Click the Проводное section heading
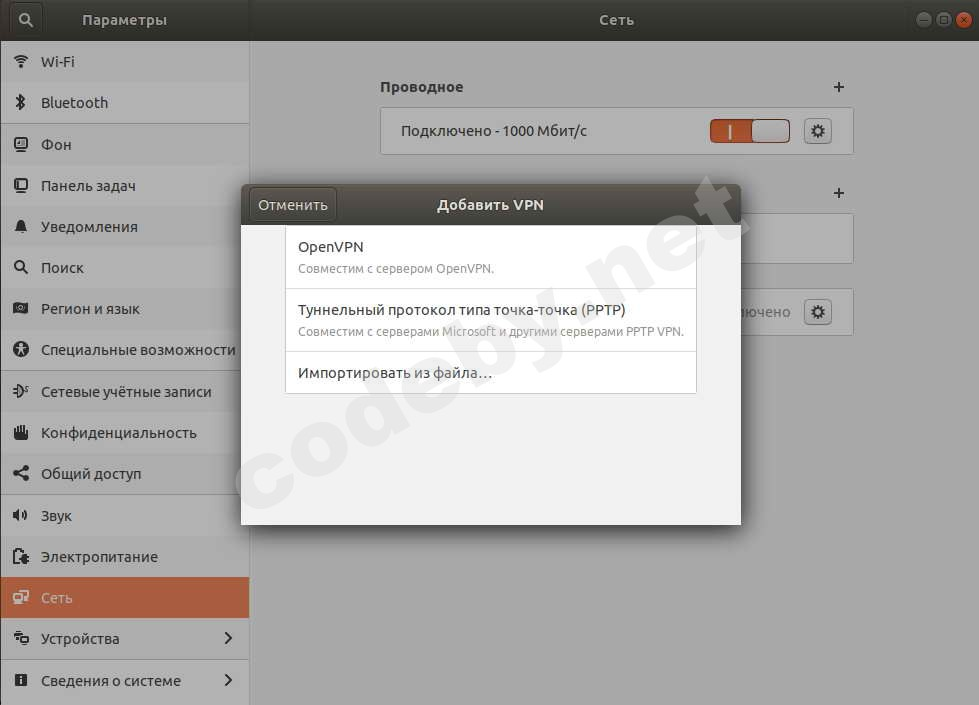The height and width of the screenshot is (705, 979). point(421,87)
